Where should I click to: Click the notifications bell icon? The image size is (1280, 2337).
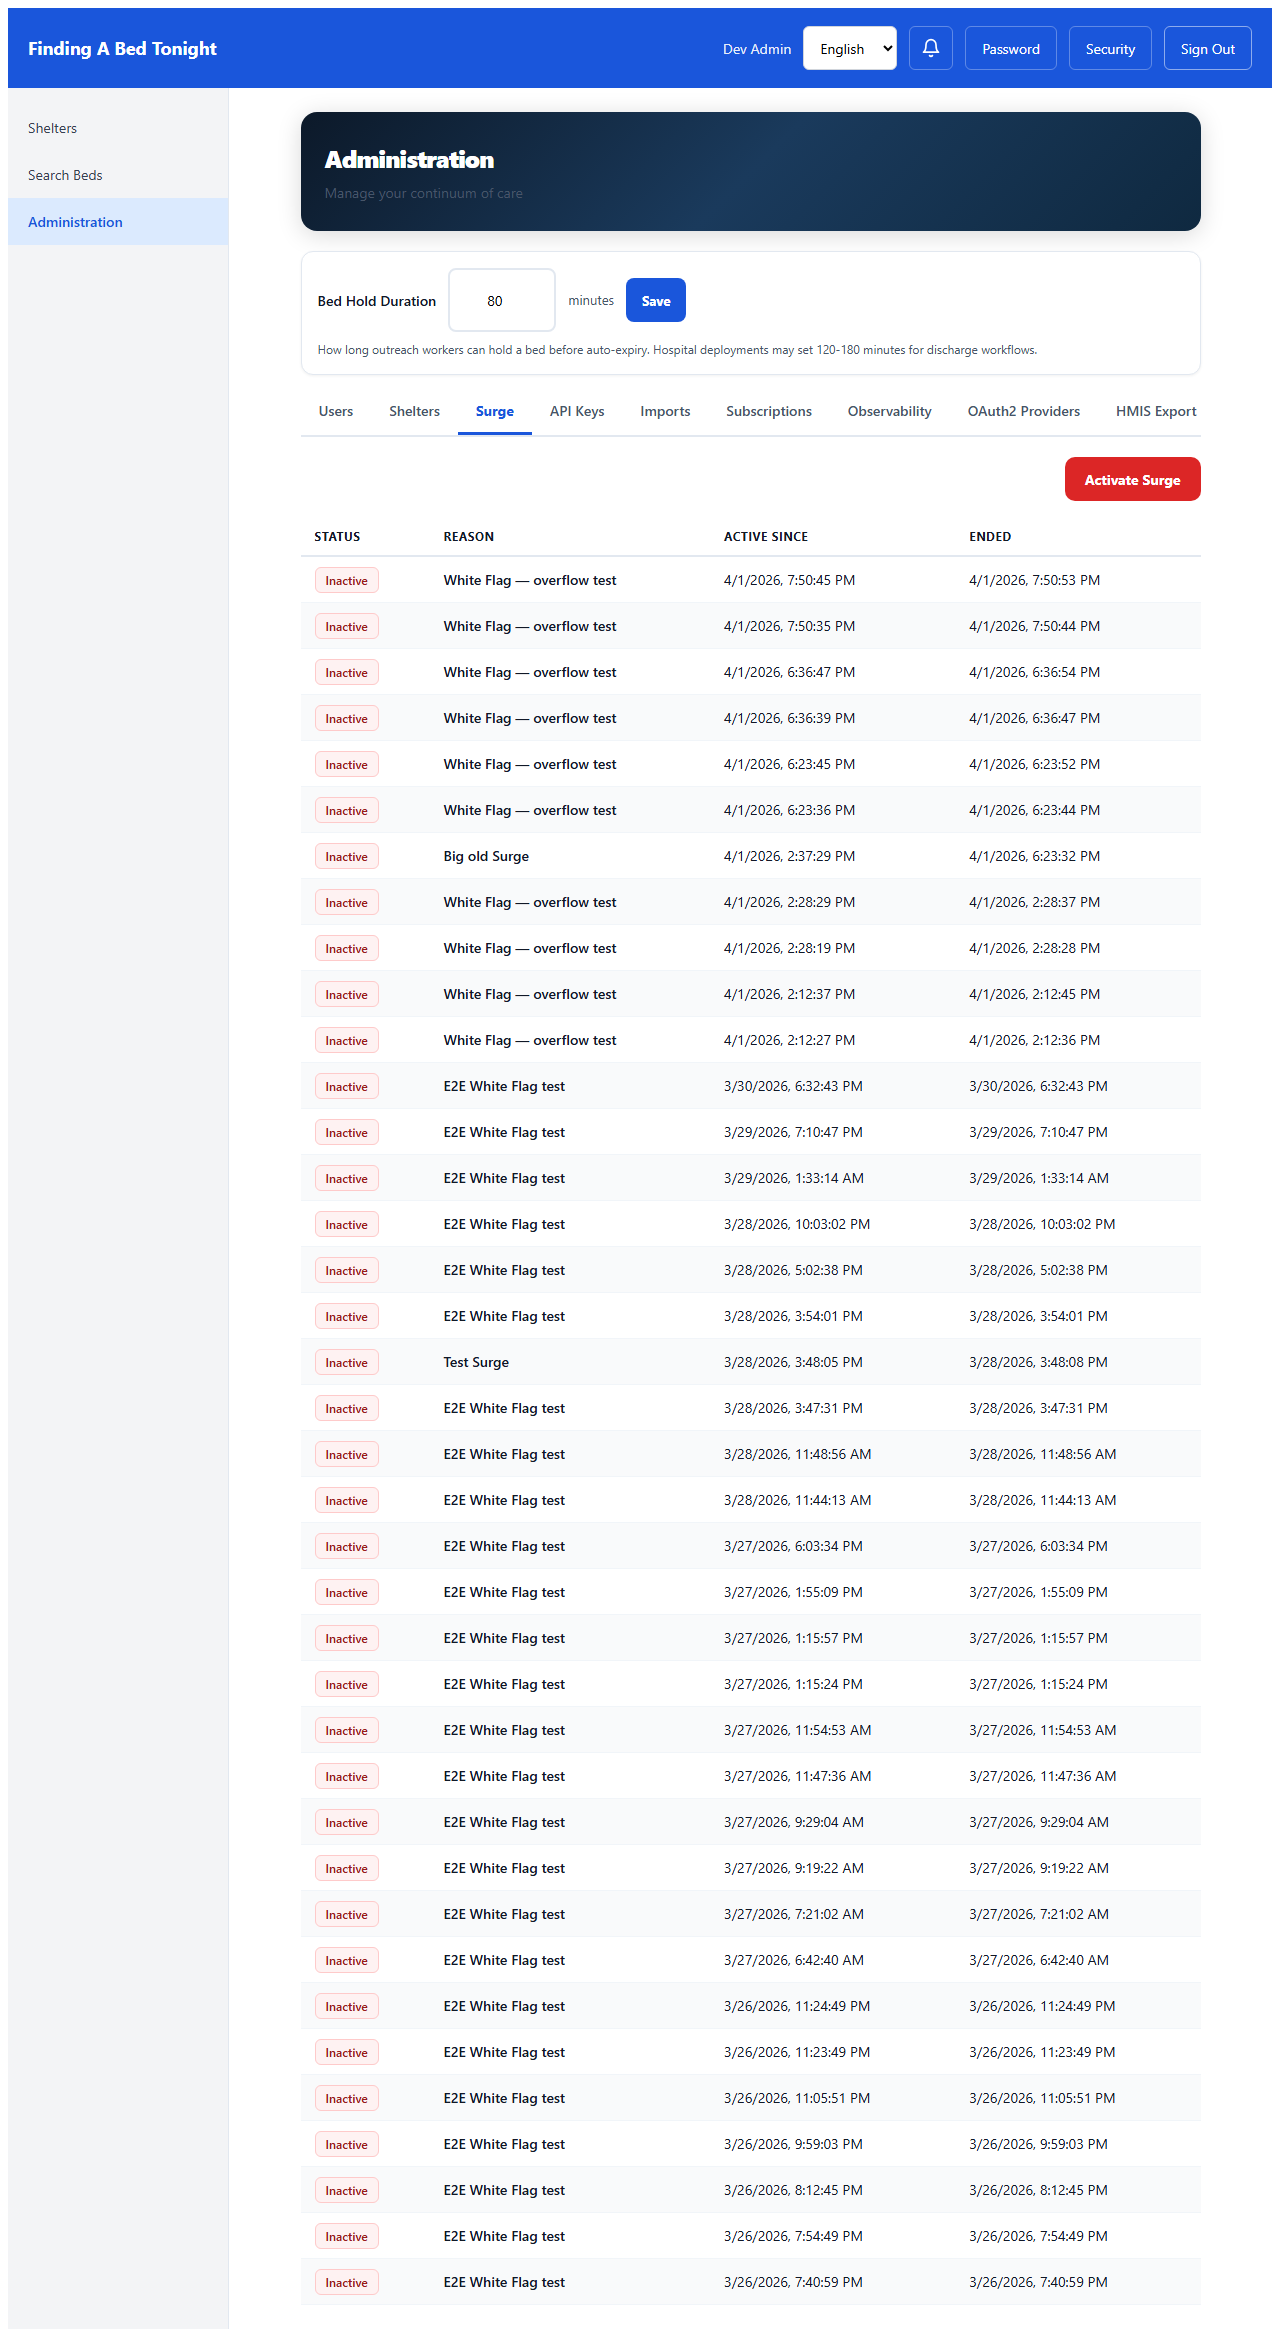pyautogui.click(x=930, y=48)
